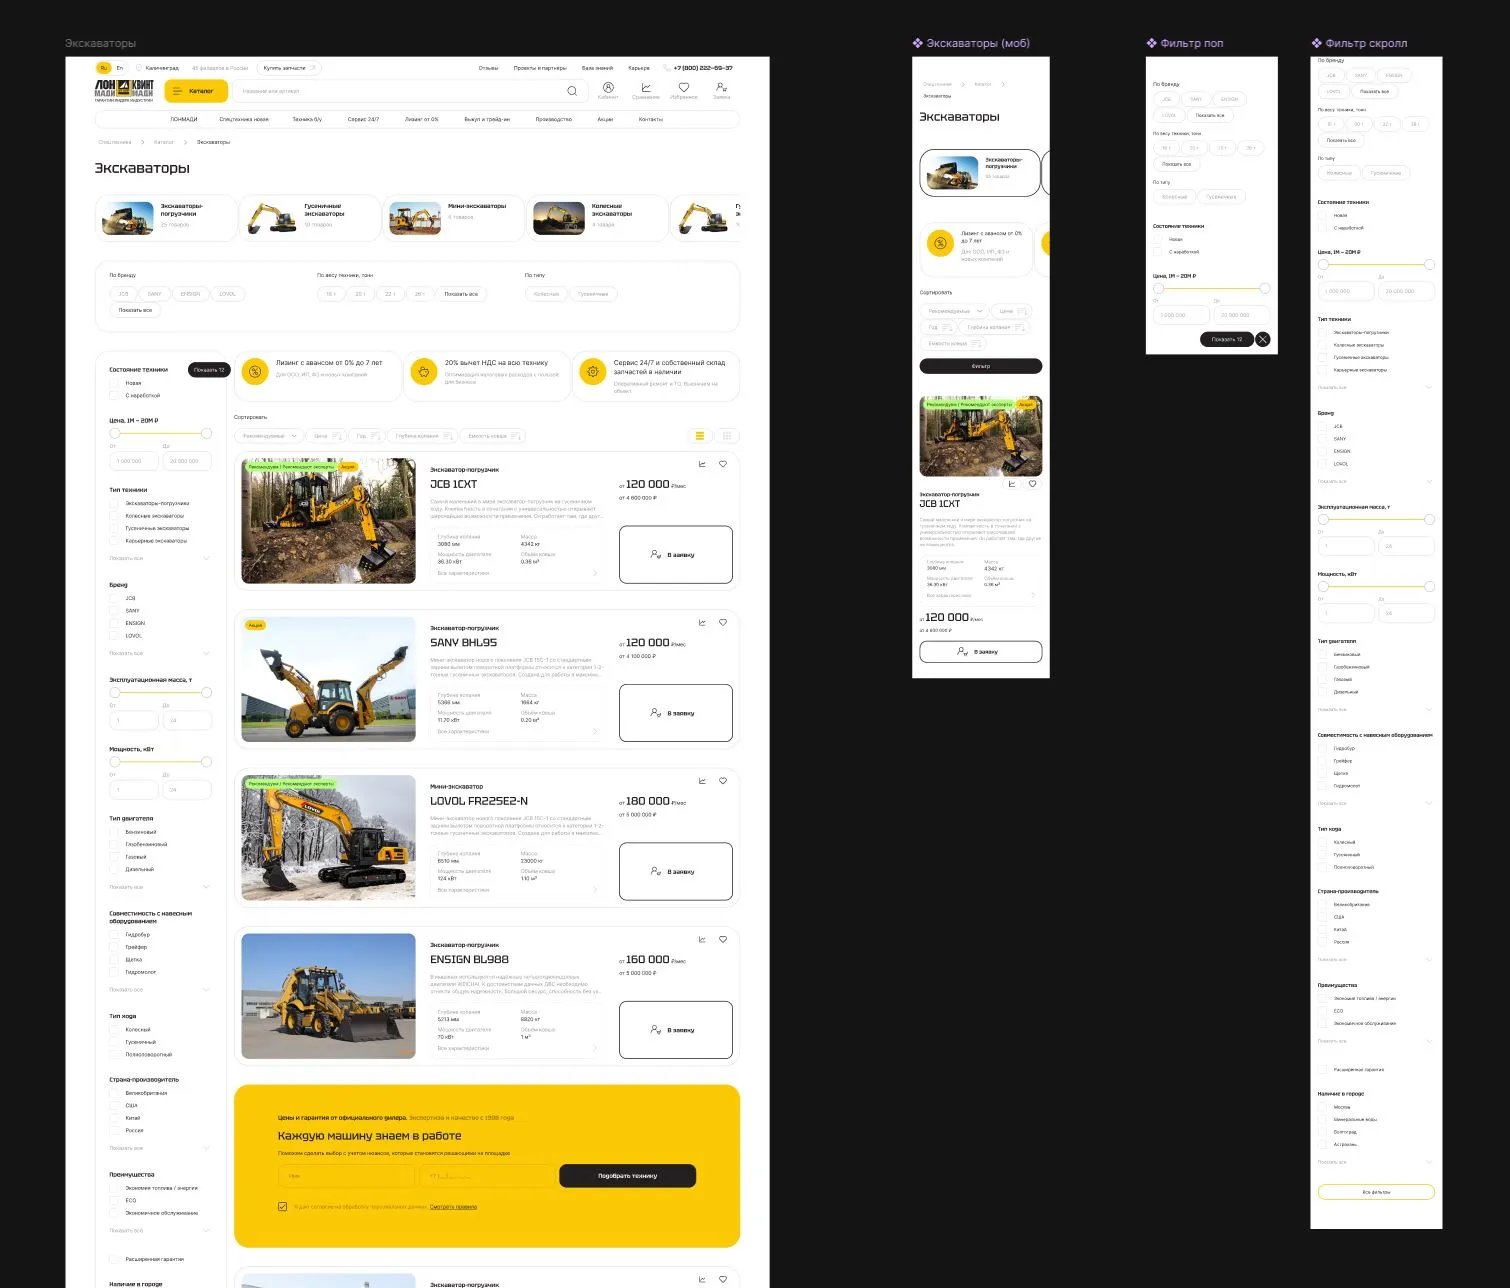Open Мини-экскаваторы category card
This screenshot has width=1510, height=1288.
[x=455, y=218]
